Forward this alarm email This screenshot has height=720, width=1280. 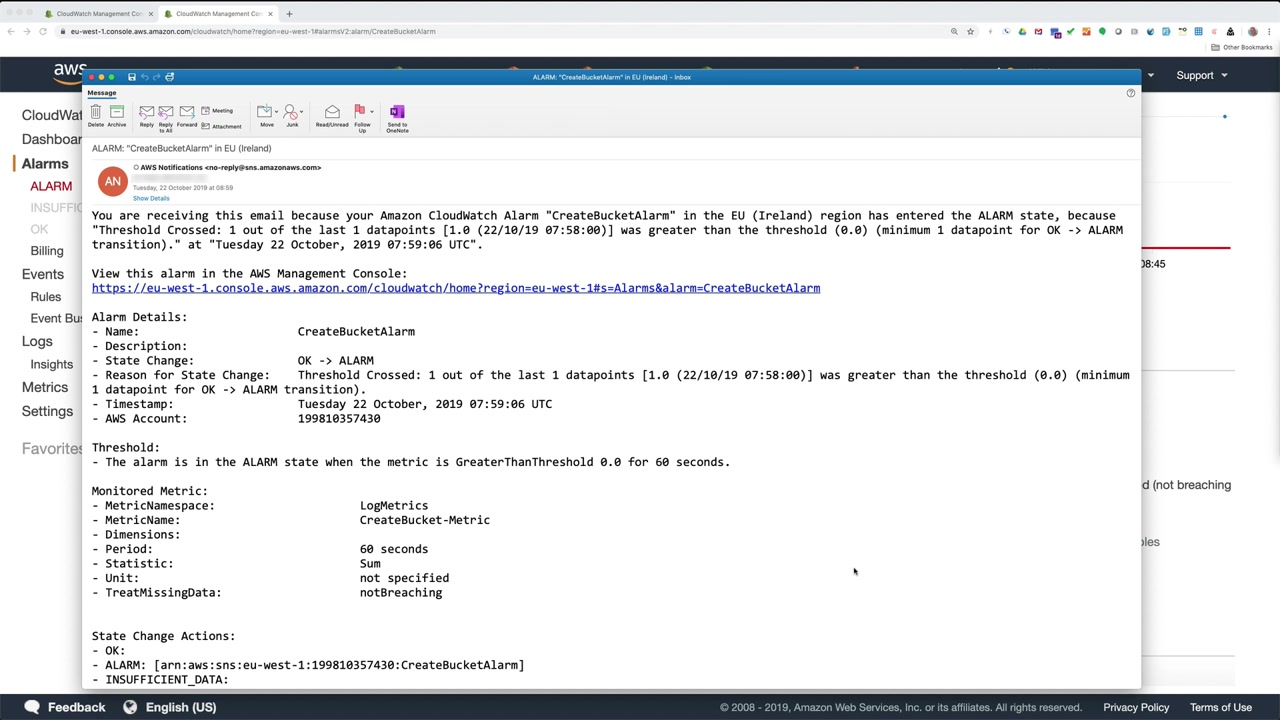pyautogui.click(x=187, y=116)
